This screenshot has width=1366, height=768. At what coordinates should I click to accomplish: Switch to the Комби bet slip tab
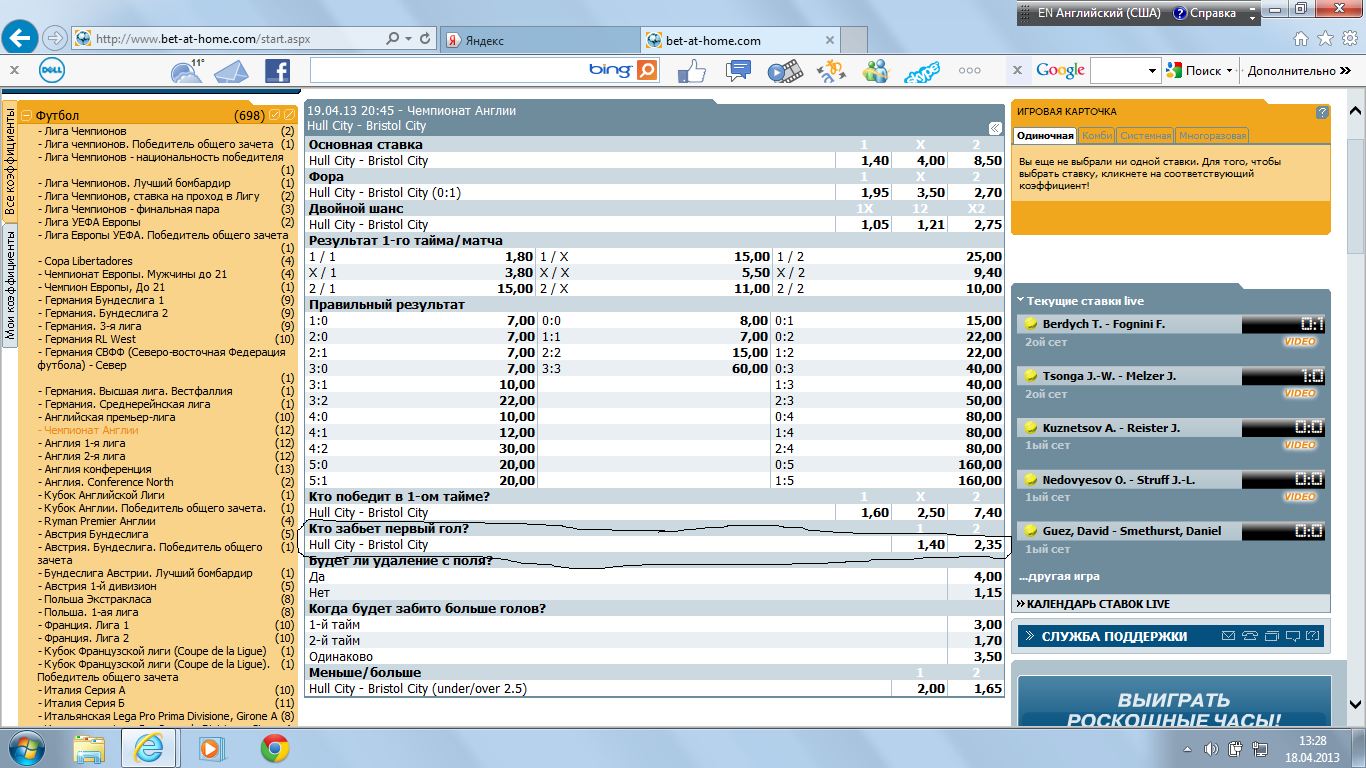click(x=1096, y=136)
